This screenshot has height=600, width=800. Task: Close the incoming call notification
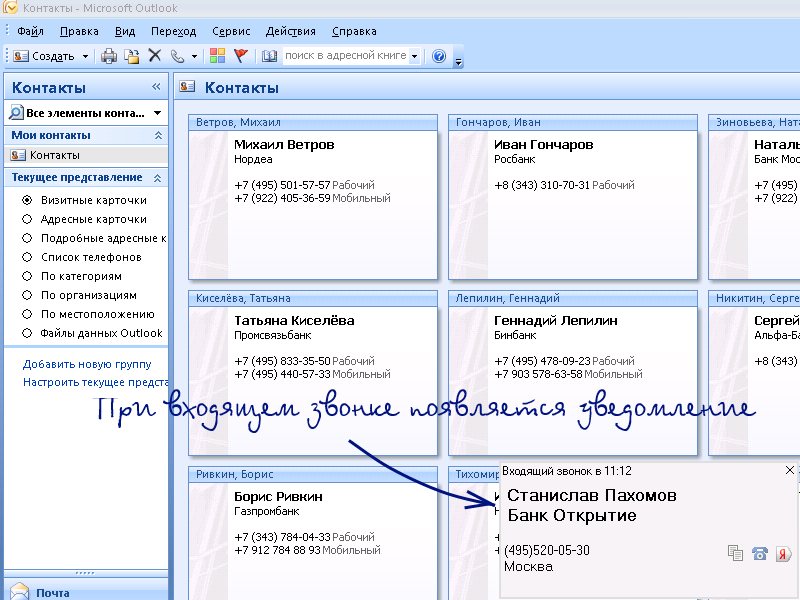[x=790, y=470]
